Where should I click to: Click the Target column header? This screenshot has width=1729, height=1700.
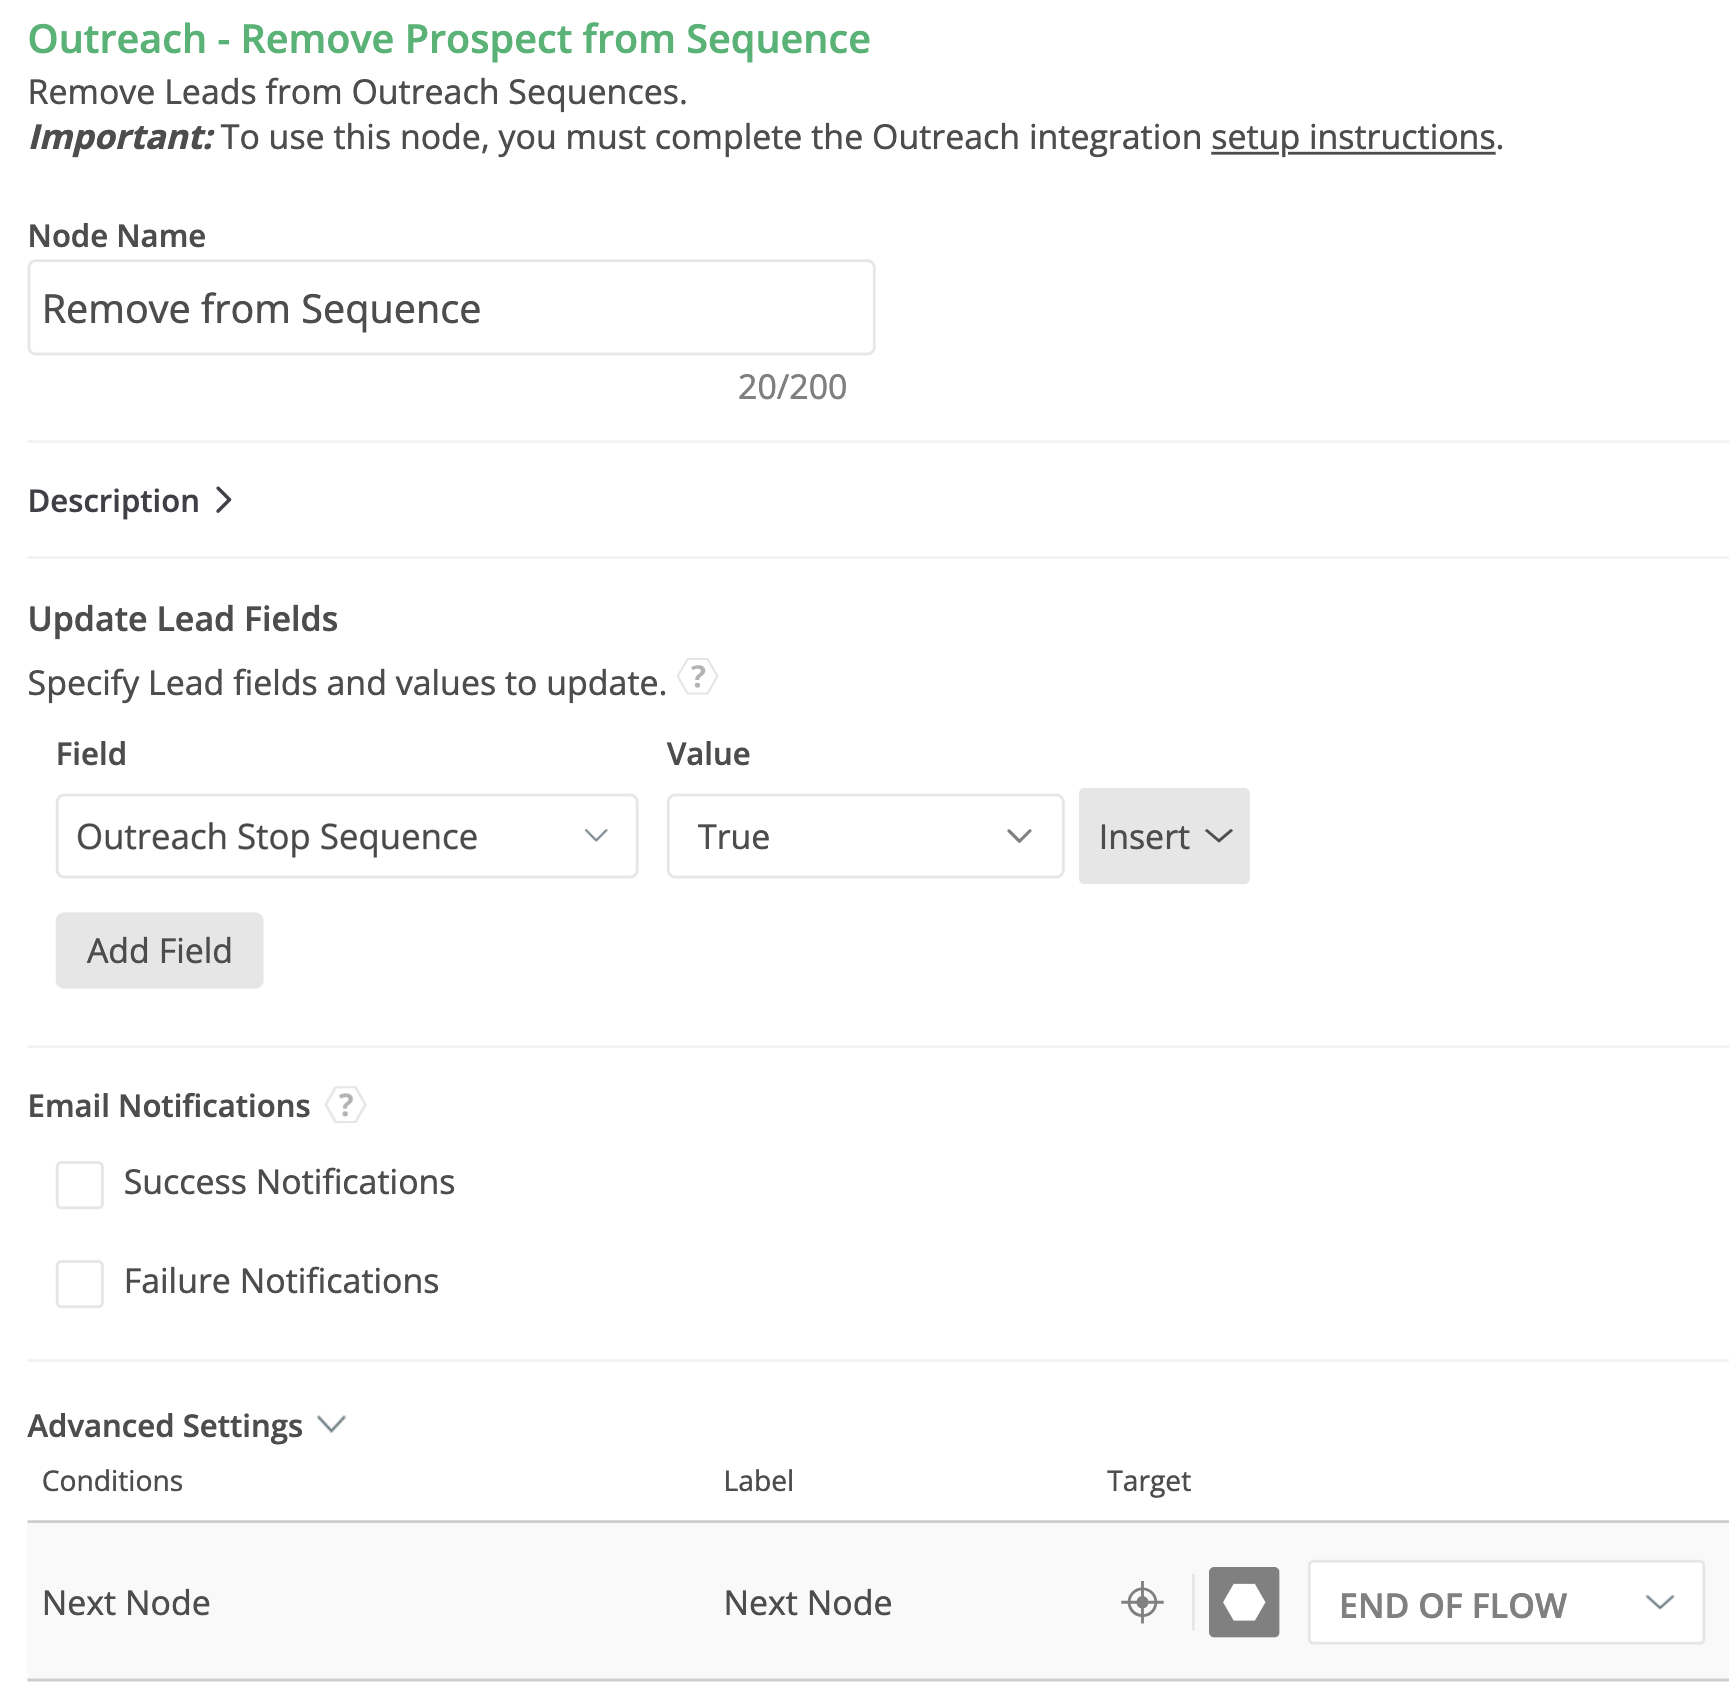tap(1148, 1481)
